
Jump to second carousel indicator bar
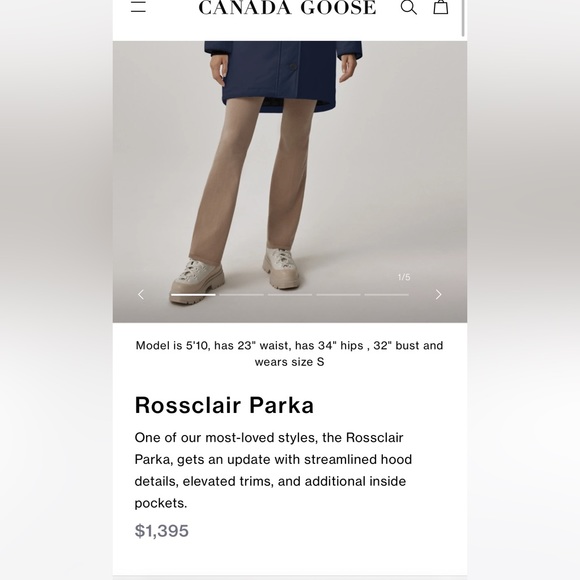(242, 295)
